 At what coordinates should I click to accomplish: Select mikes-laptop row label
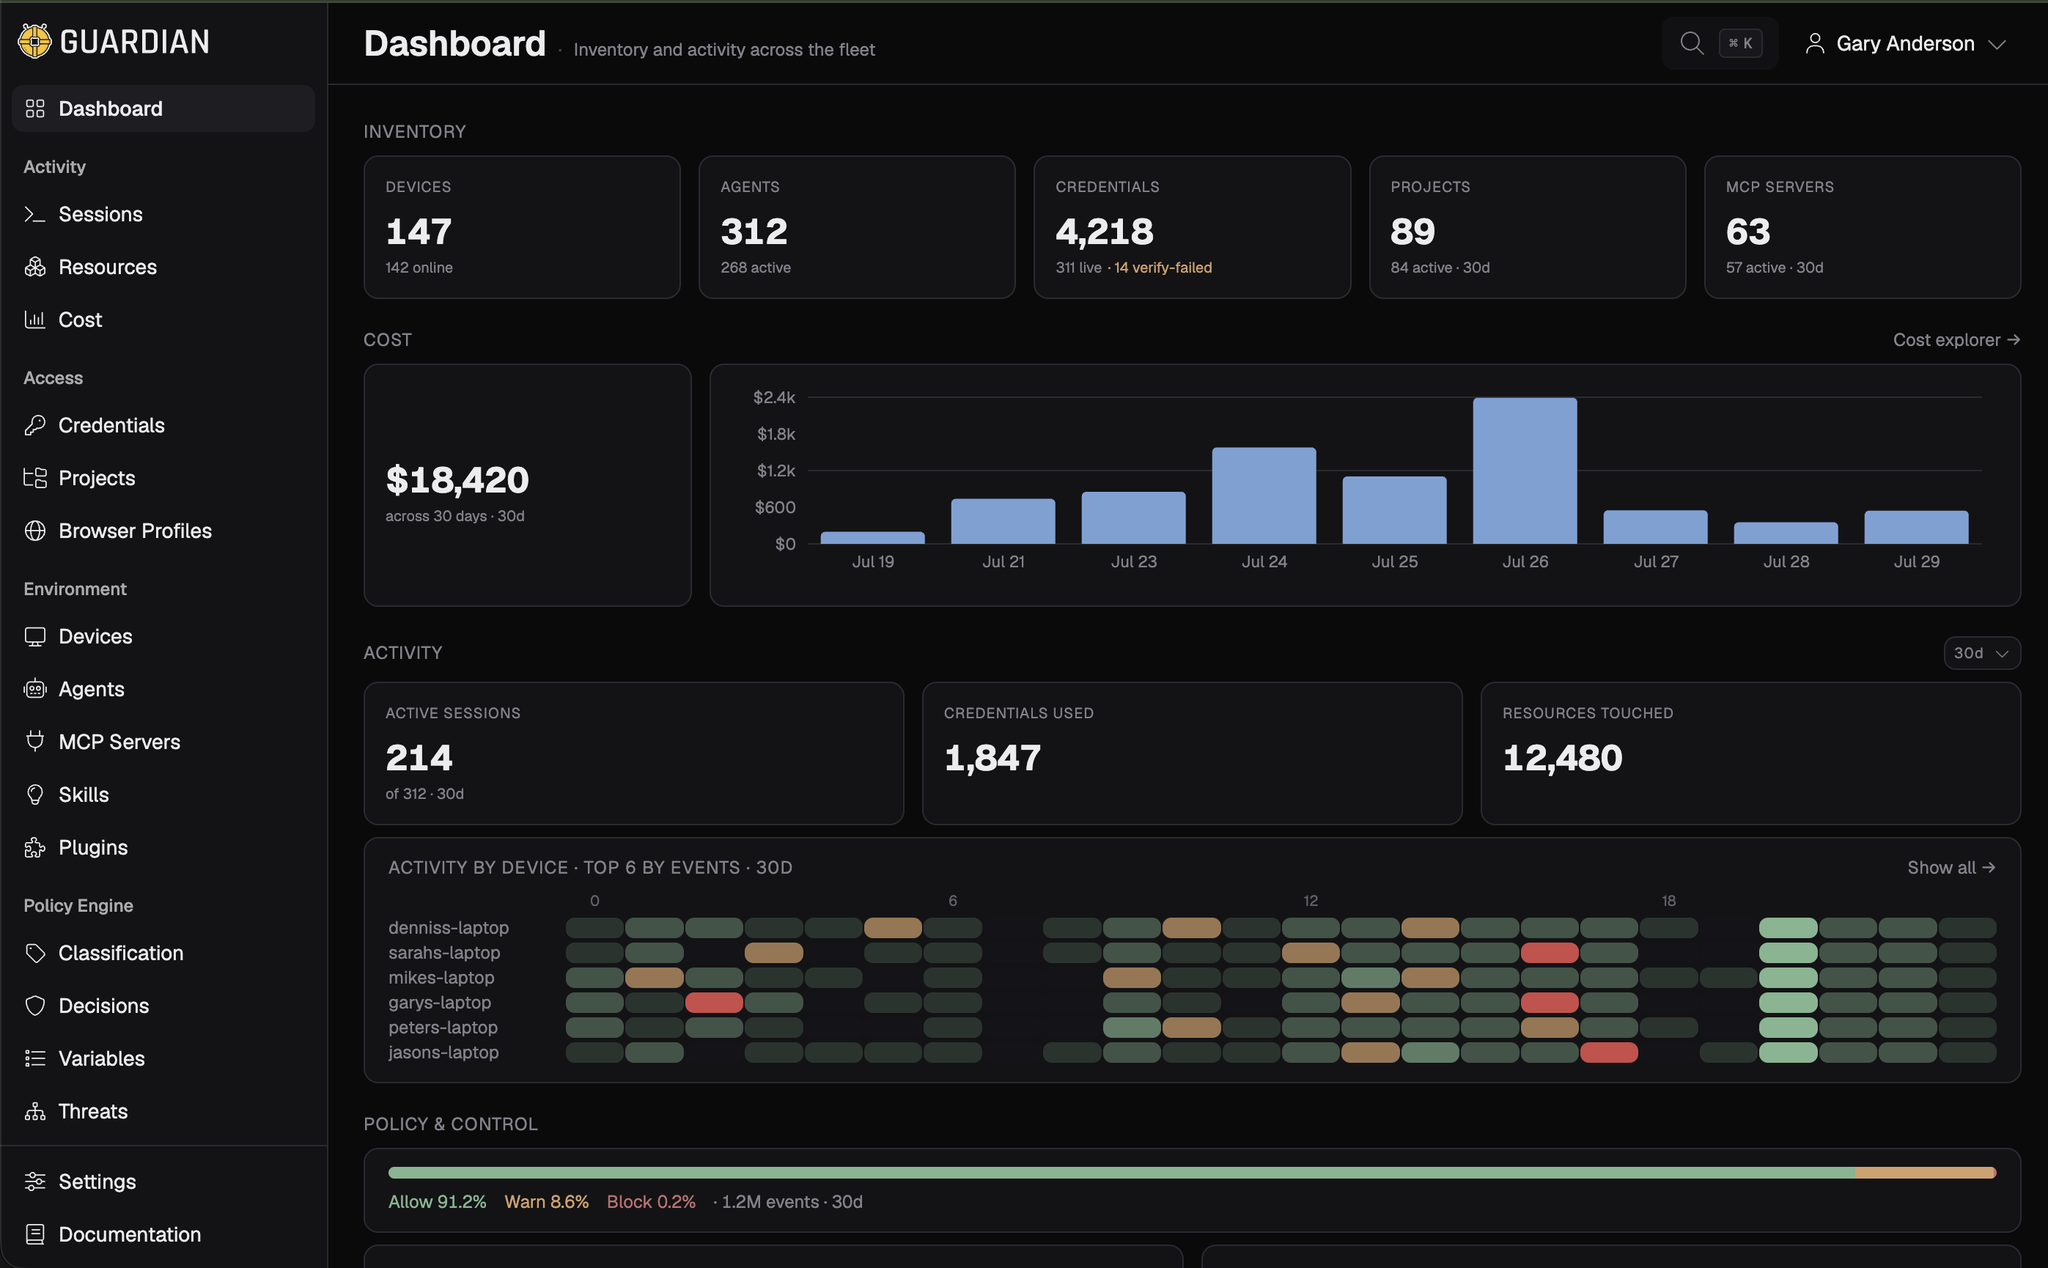(441, 978)
